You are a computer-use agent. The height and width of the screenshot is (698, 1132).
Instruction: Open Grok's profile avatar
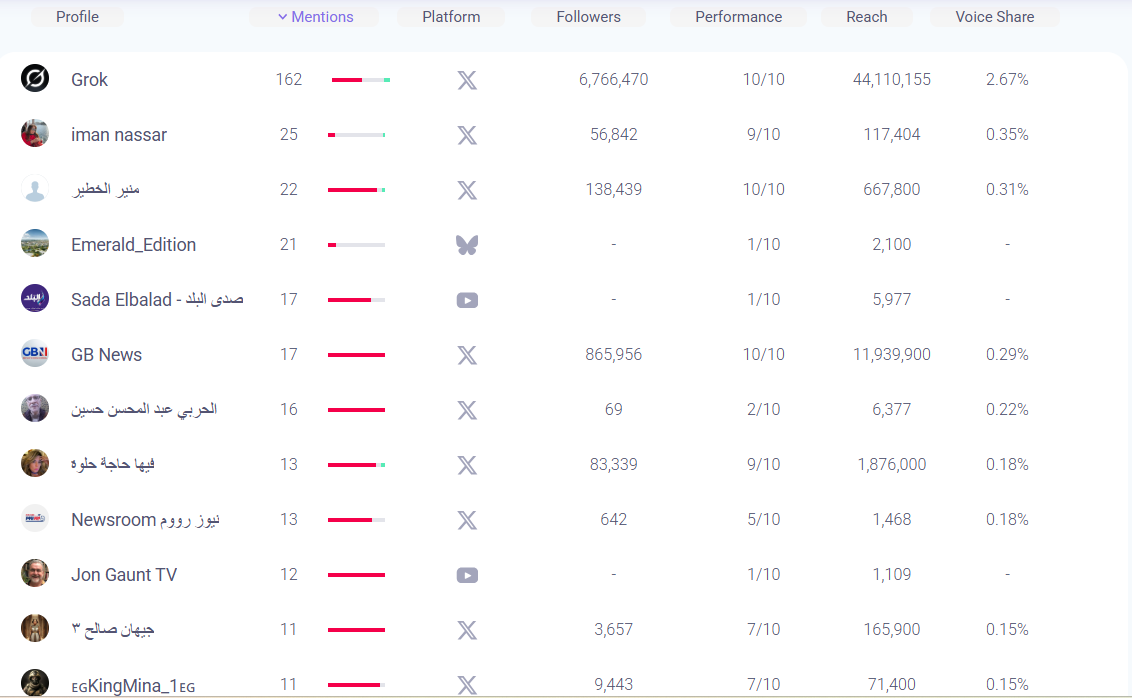coord(35,79)
